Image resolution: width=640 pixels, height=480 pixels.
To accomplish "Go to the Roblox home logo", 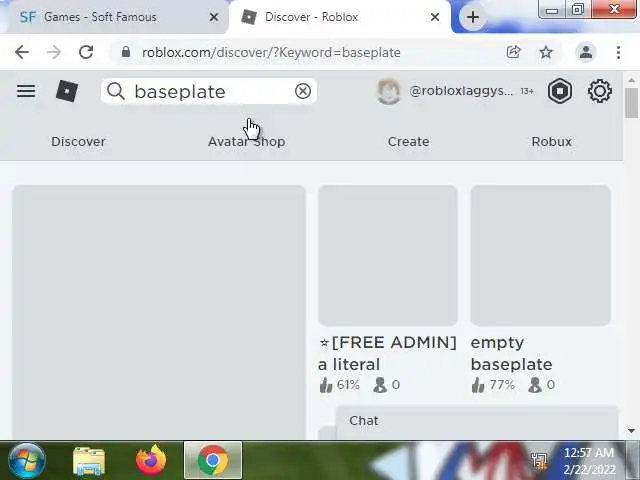I will pyautogui.click(x=67, y=91).
